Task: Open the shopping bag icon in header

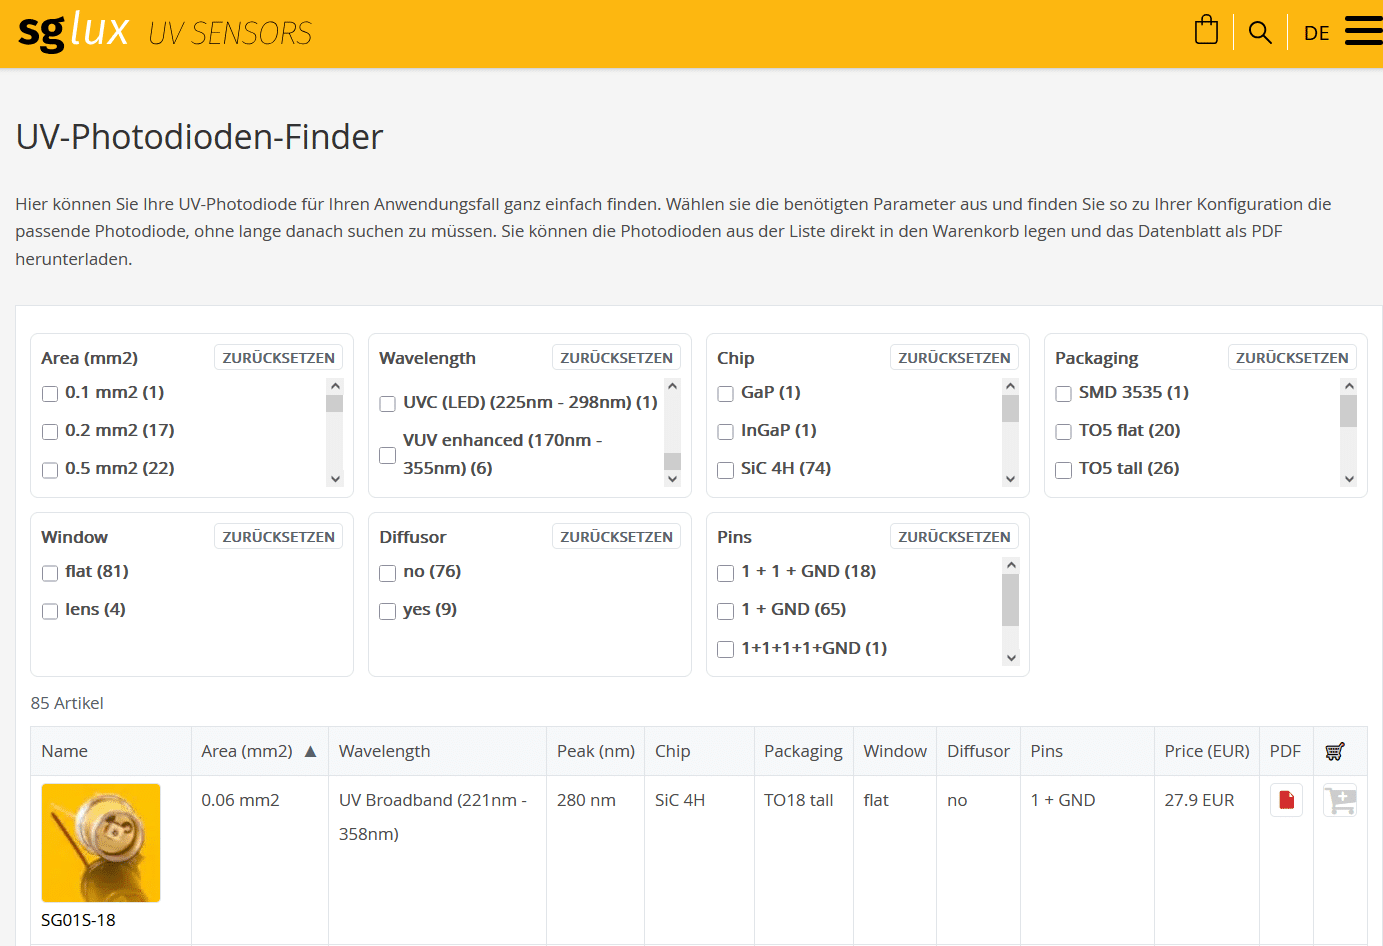Action: point(1206,31)
